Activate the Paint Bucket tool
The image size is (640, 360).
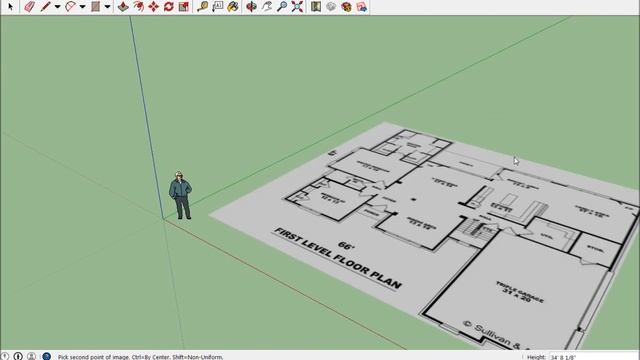(233, 7)
